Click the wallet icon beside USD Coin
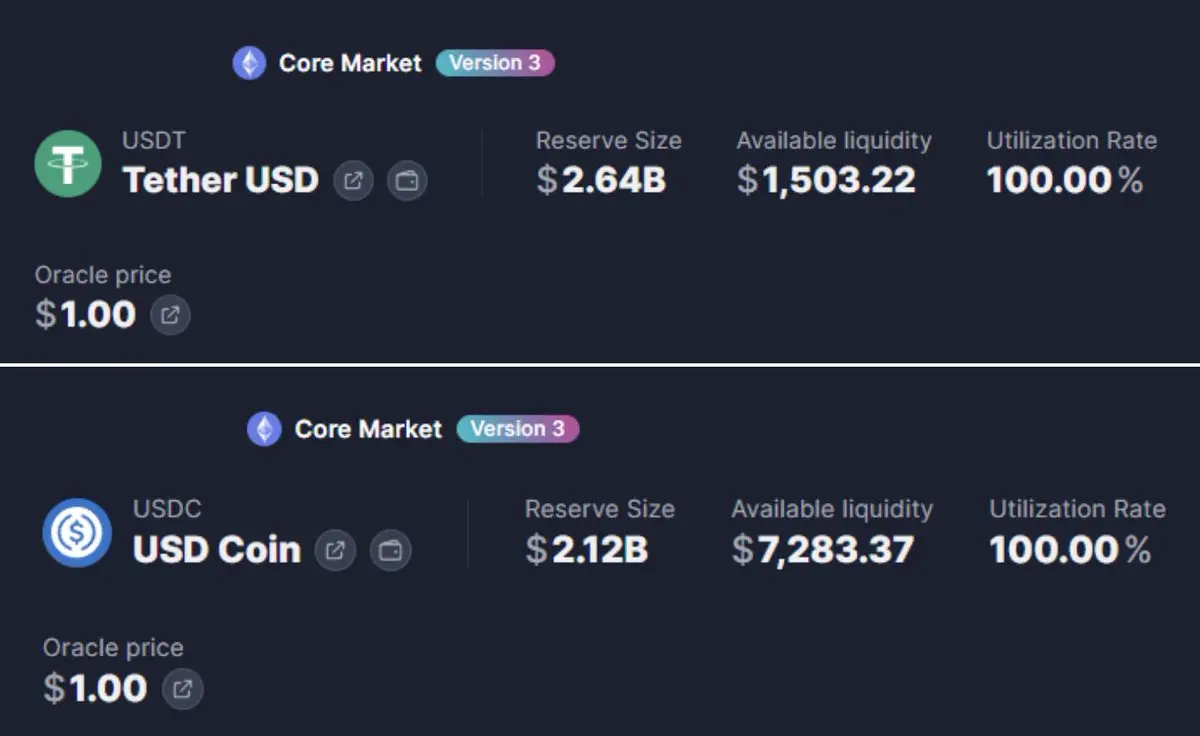 [390, 550]
